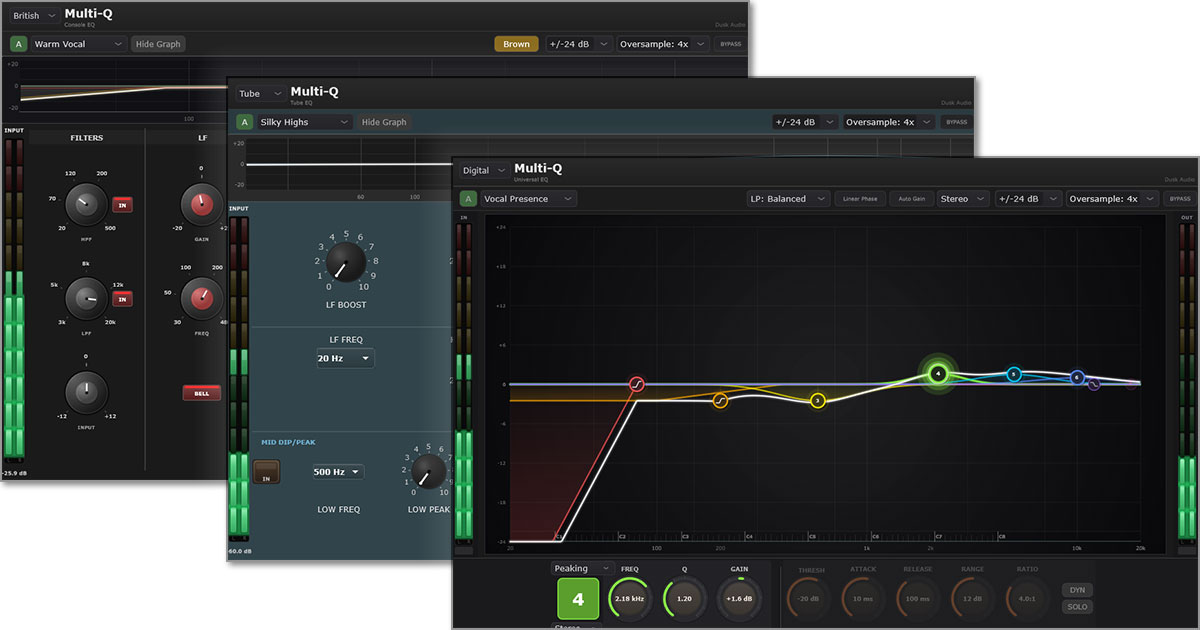Click Hide Graph in the Tube EQ
The image size is (1200, 630).
(x=384, y=122)
